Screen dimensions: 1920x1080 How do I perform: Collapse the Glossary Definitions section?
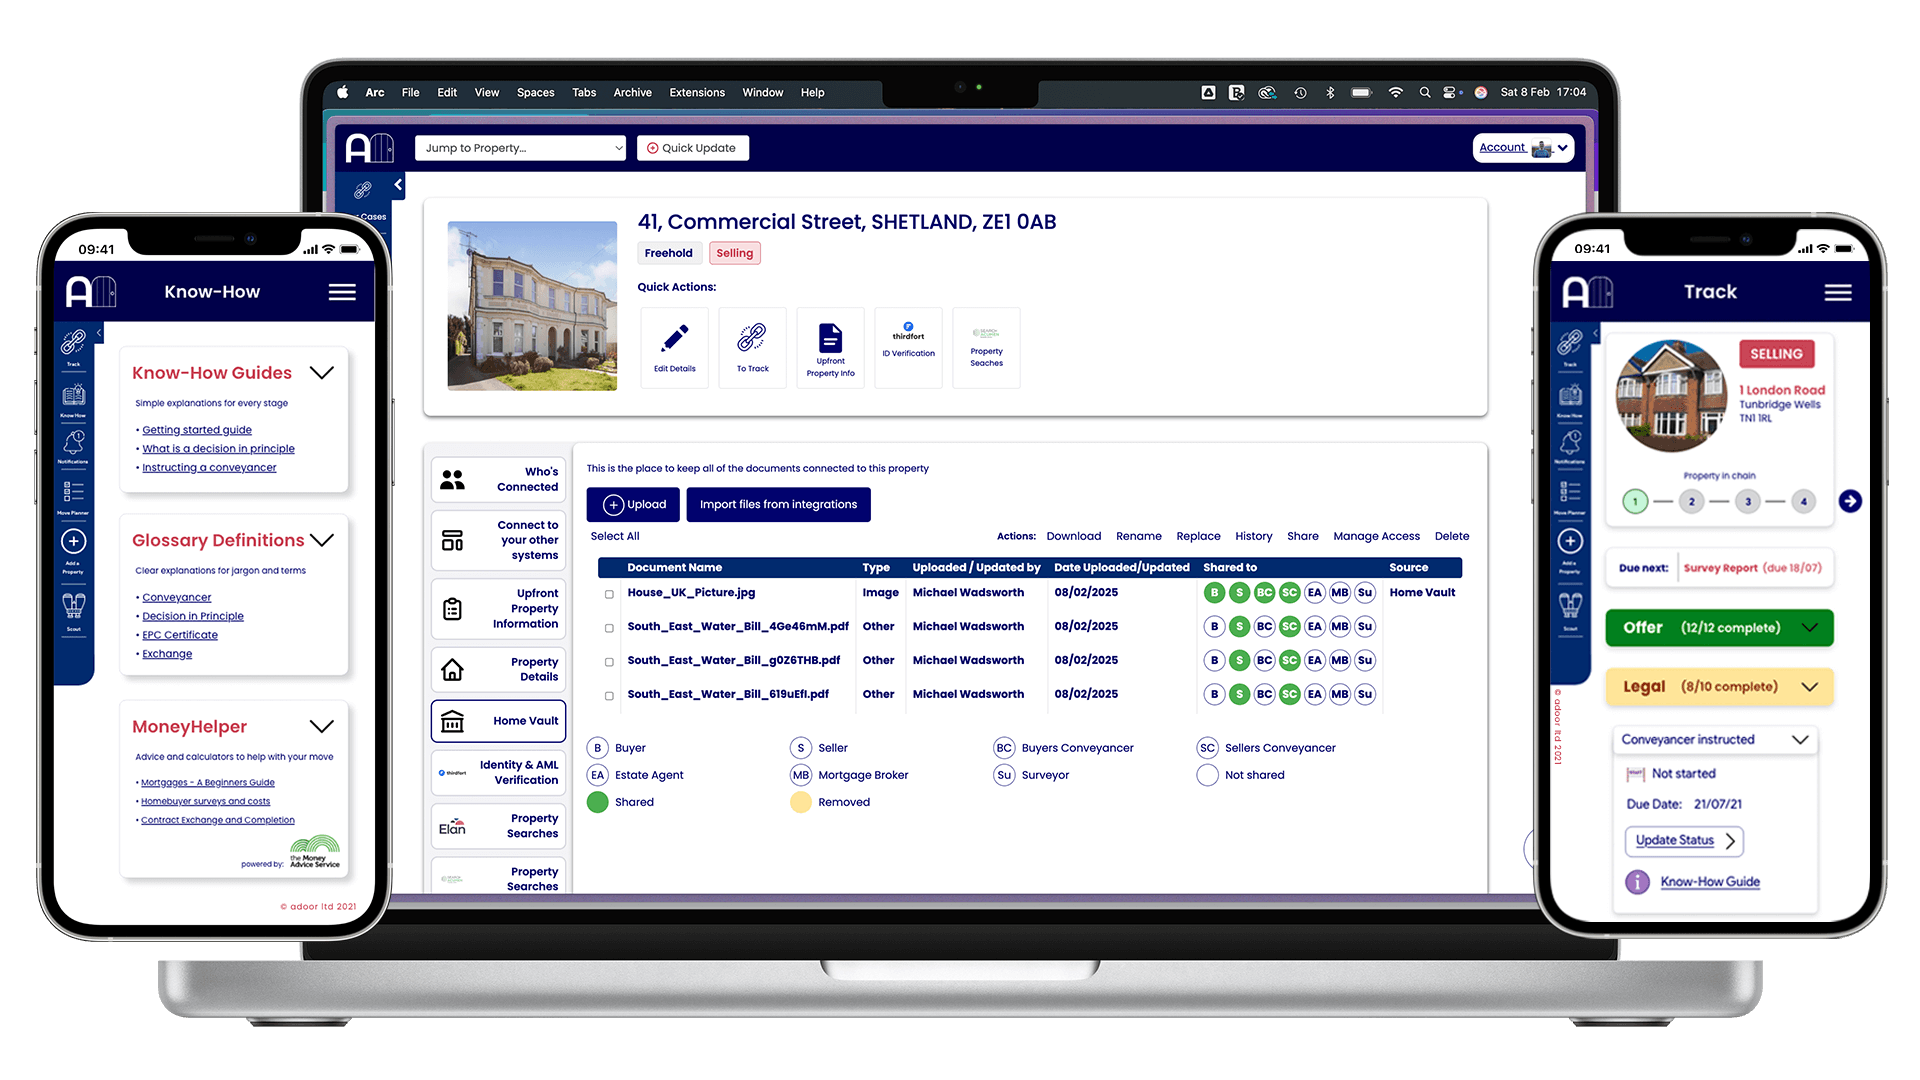(x=322, y=540)
